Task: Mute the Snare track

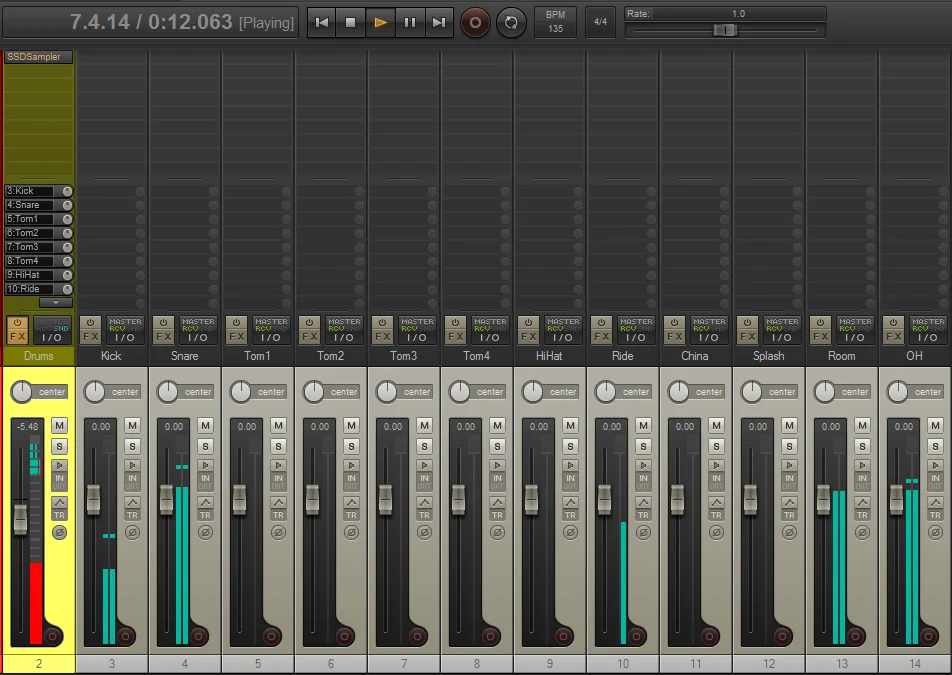Action: click(x=205, y=426)
